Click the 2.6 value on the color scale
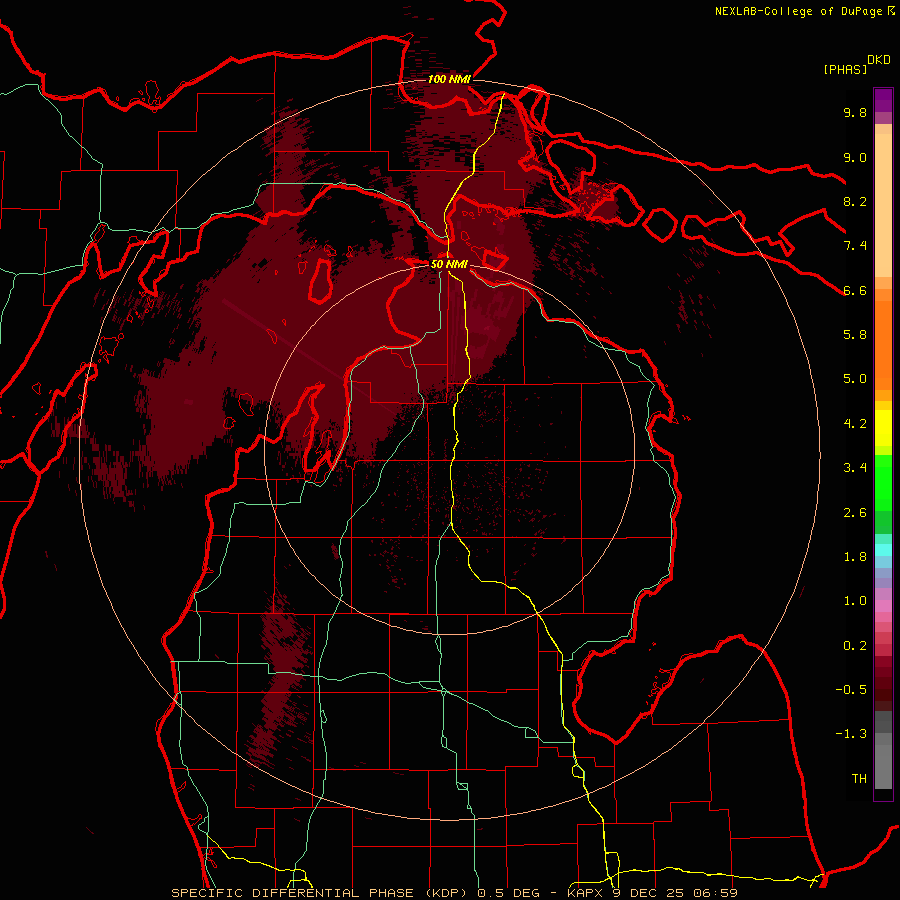The image size is (900, 900). (855, 513)
